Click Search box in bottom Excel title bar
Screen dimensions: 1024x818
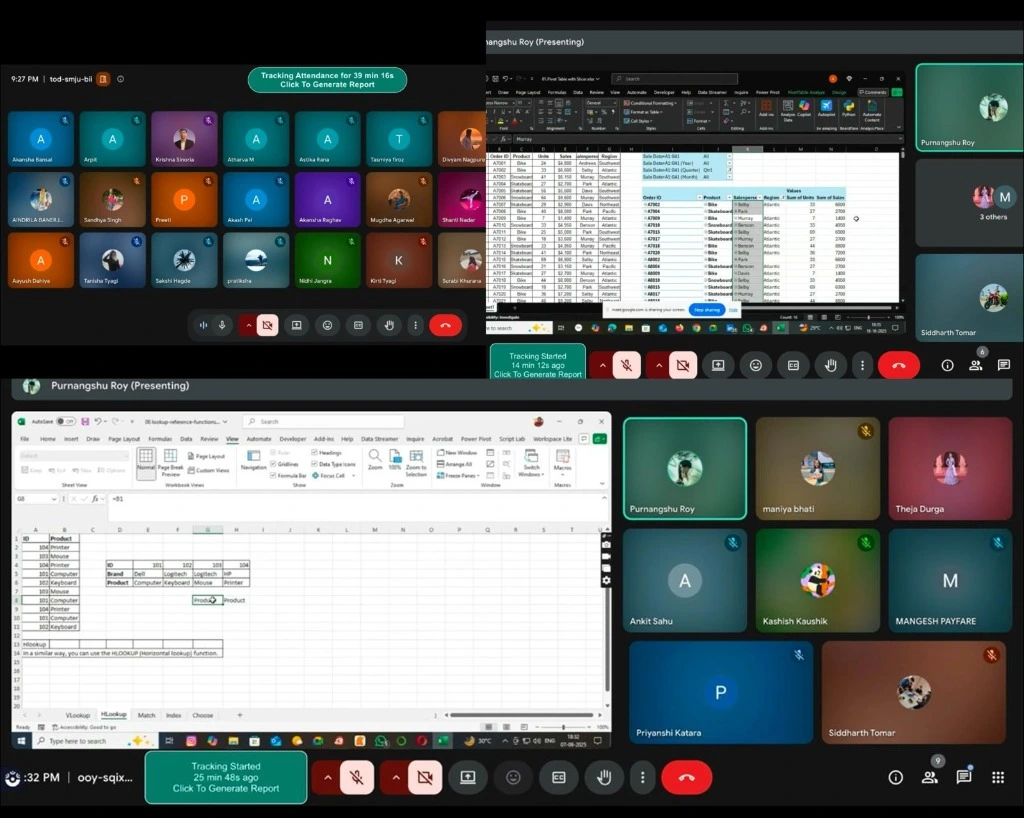pos(324,422)
